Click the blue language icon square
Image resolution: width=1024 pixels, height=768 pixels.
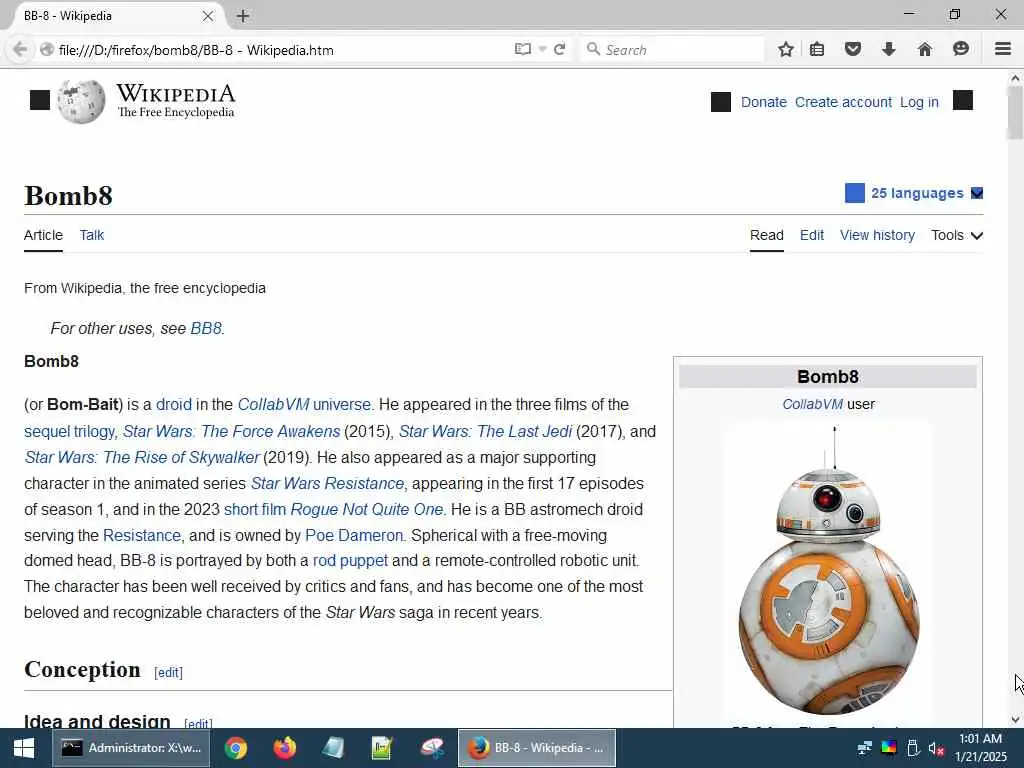click(855, 193)
